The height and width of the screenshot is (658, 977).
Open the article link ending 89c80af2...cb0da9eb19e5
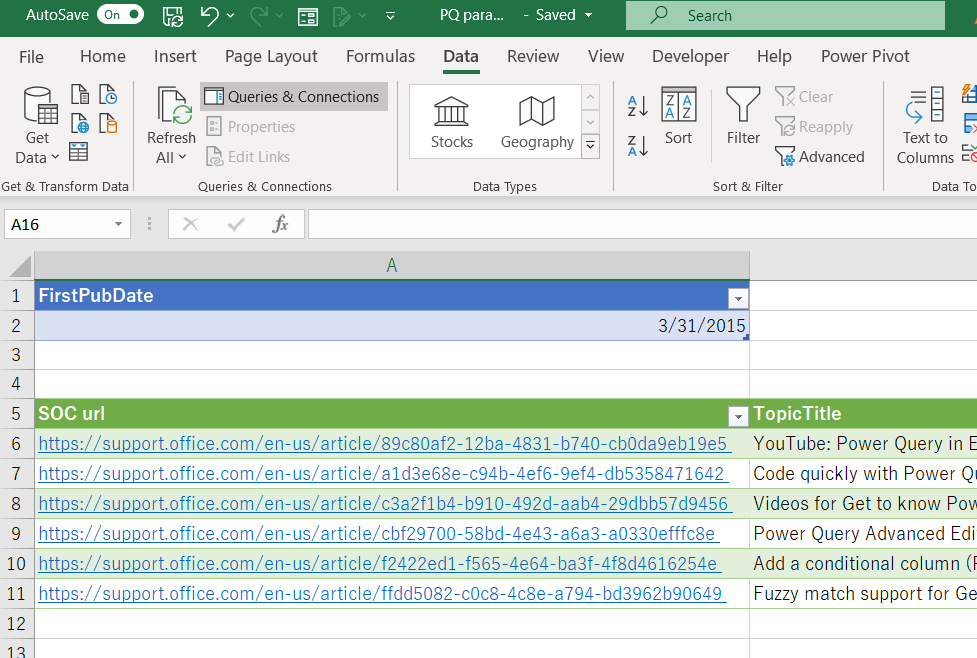click(383, 444)
